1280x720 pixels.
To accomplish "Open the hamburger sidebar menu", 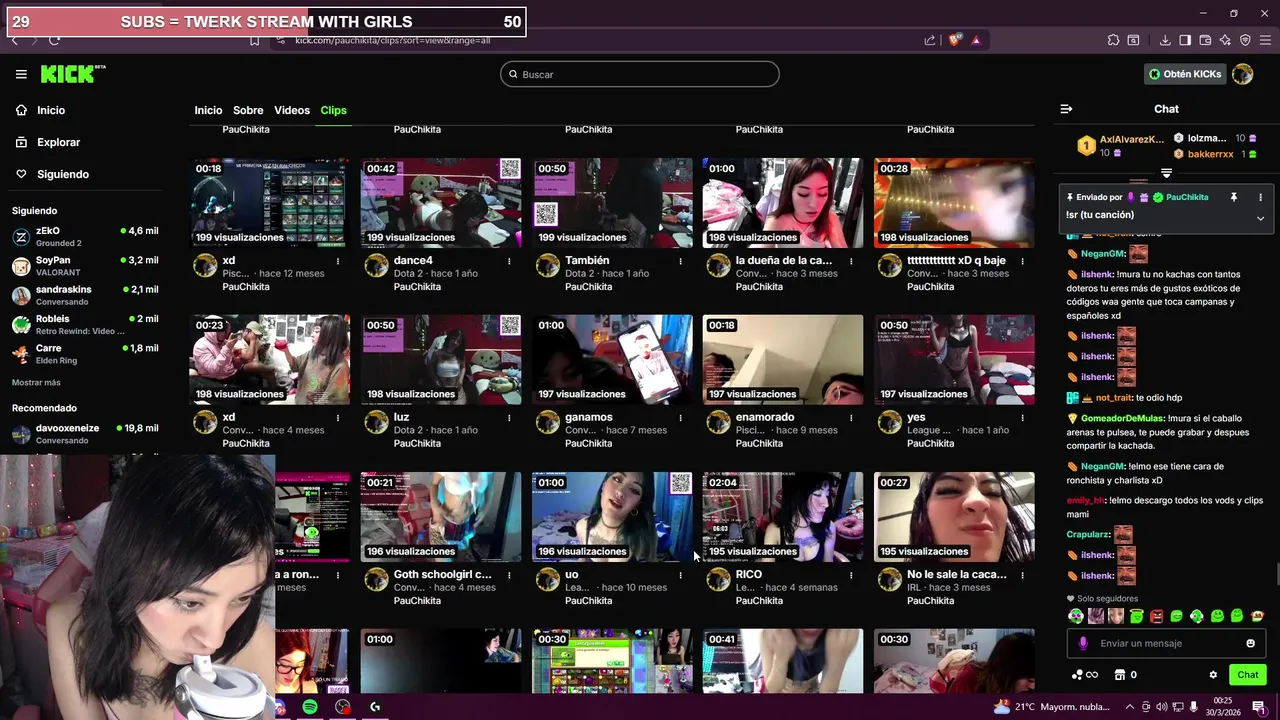I will tap(21, 74).
